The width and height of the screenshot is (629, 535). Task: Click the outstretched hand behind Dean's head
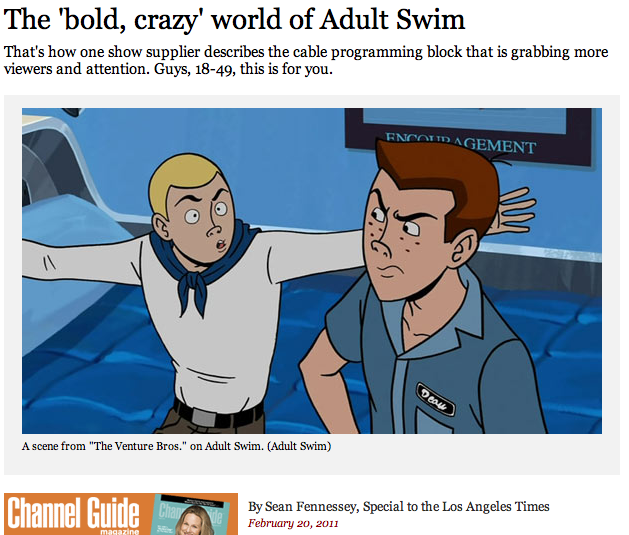click(x=515, y=211)
